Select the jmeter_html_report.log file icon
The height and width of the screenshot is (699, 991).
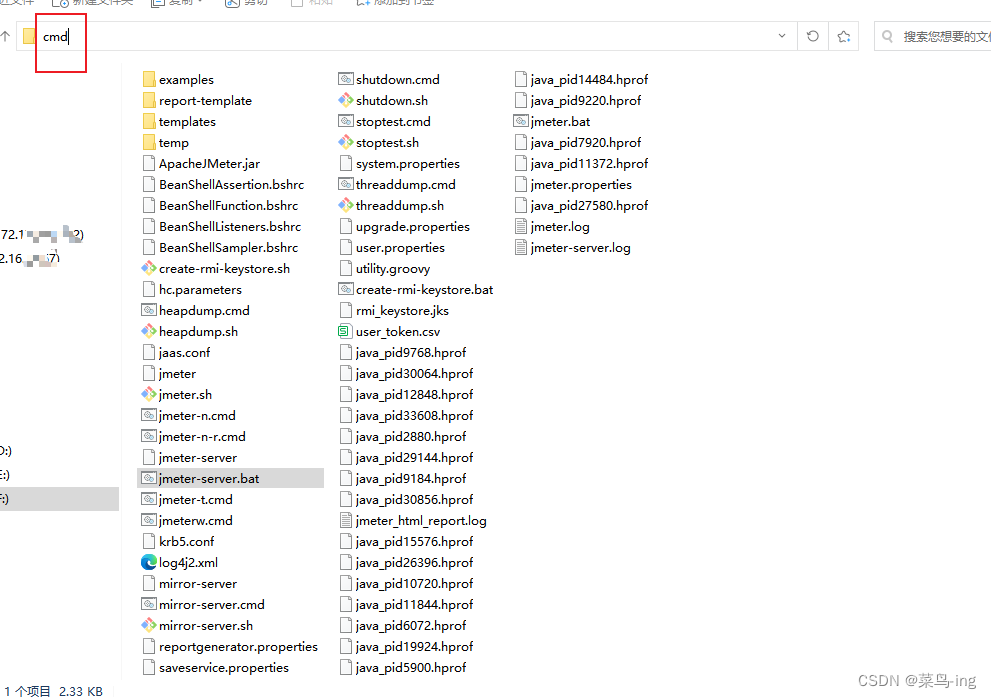[346, 520]
